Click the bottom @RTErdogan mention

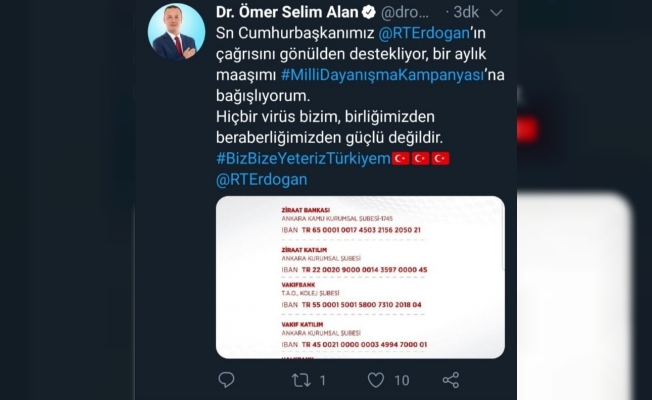(x=262, y=179)
